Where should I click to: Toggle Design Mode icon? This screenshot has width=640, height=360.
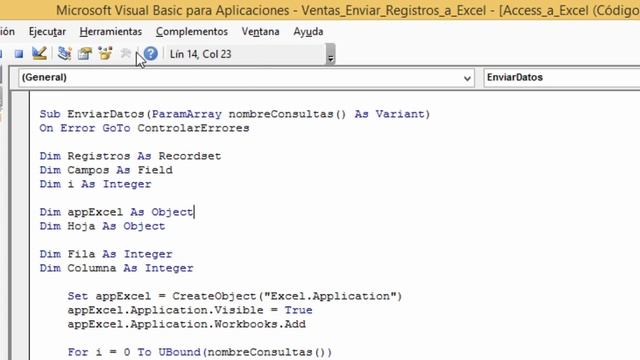click(x=39, y=53)
